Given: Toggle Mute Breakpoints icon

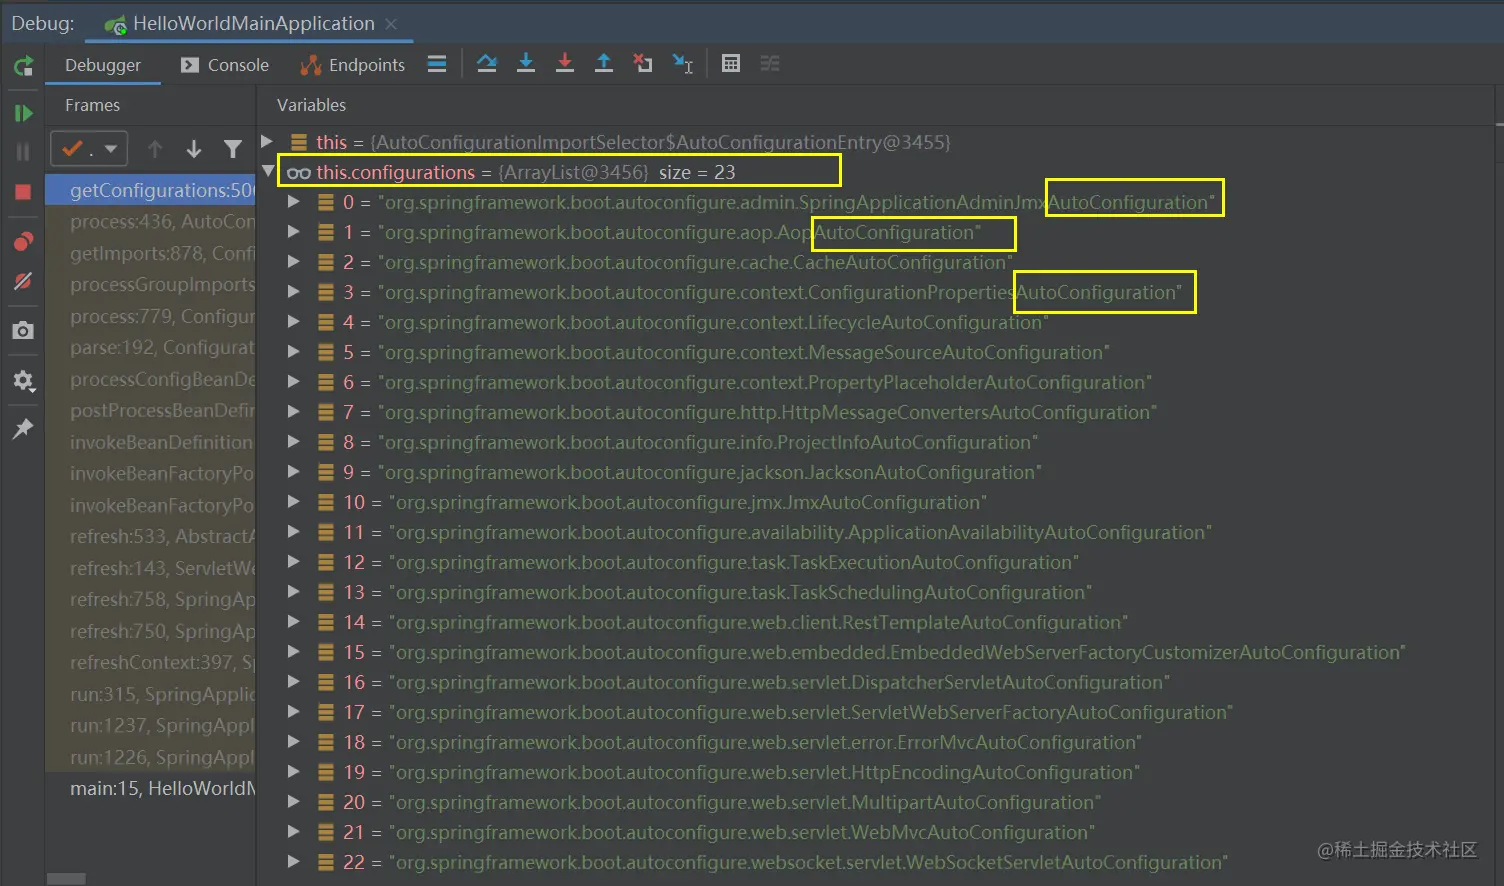Looking at the screenshot, I should 23,281.
